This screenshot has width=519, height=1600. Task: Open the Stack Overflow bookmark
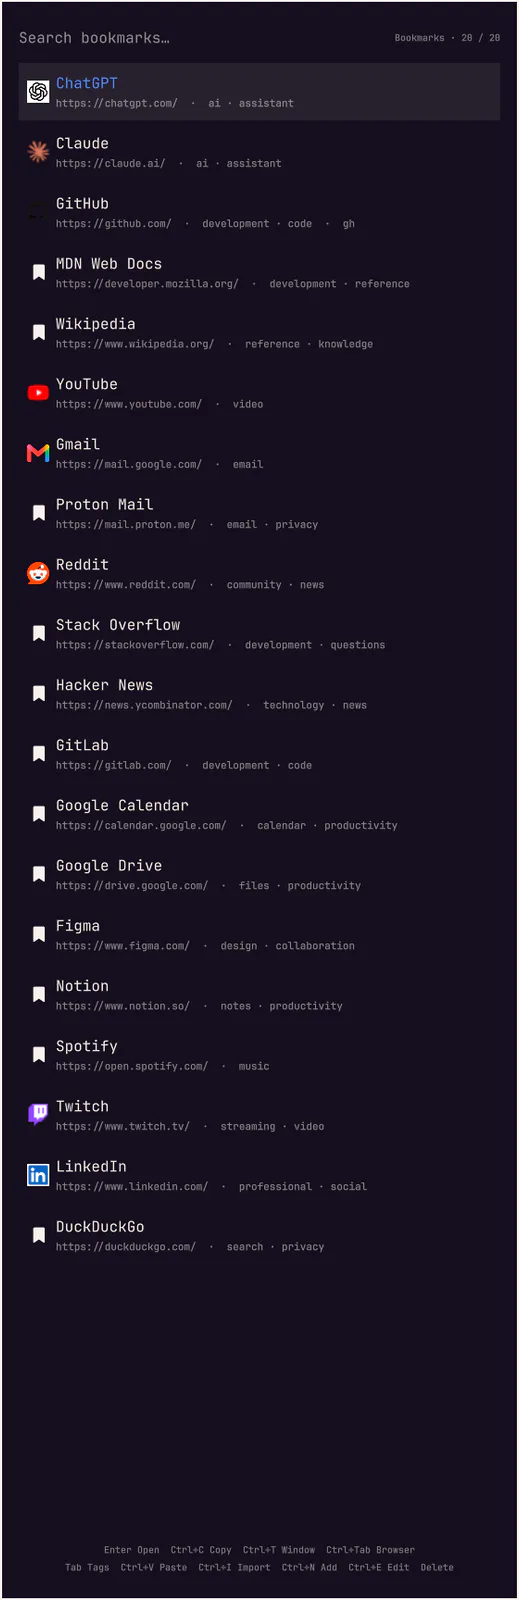click(259, 633)
